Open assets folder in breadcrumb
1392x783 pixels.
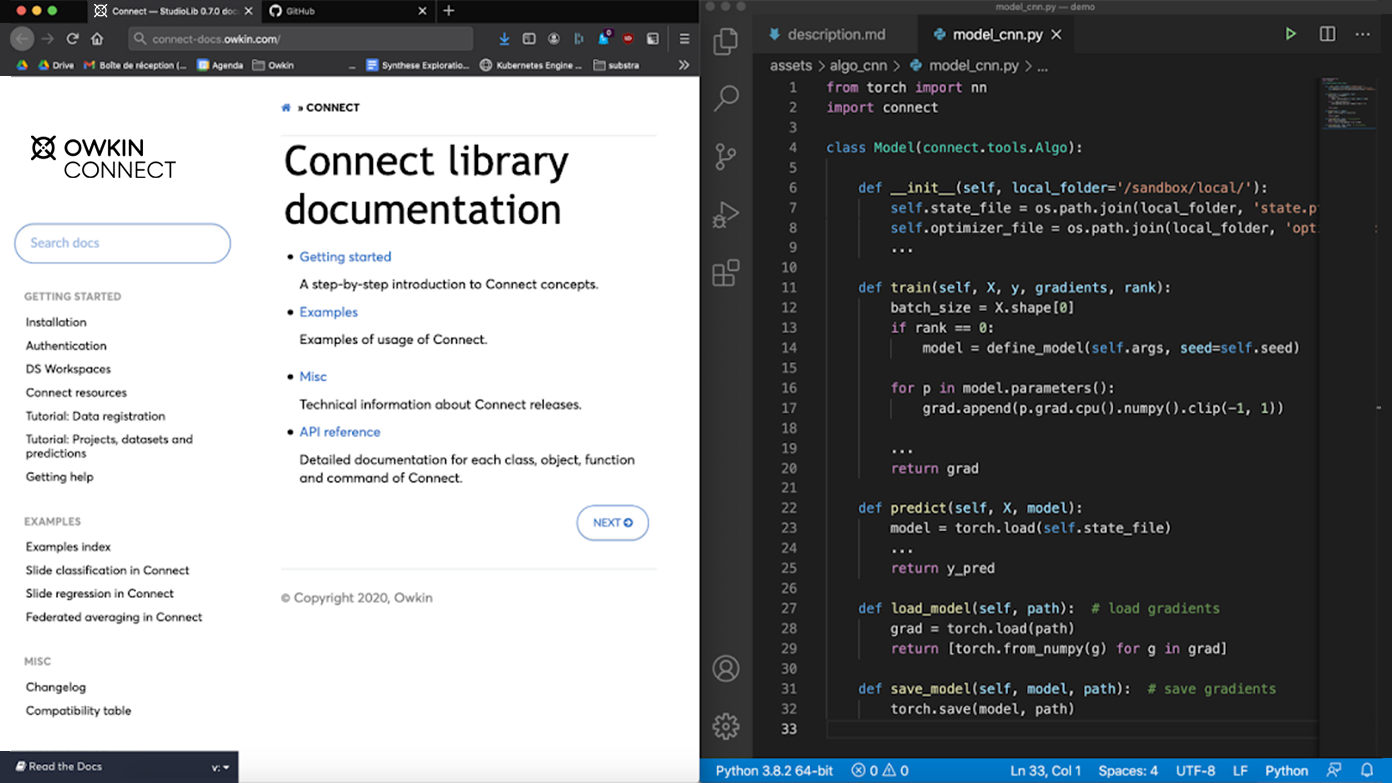point(791,66)
